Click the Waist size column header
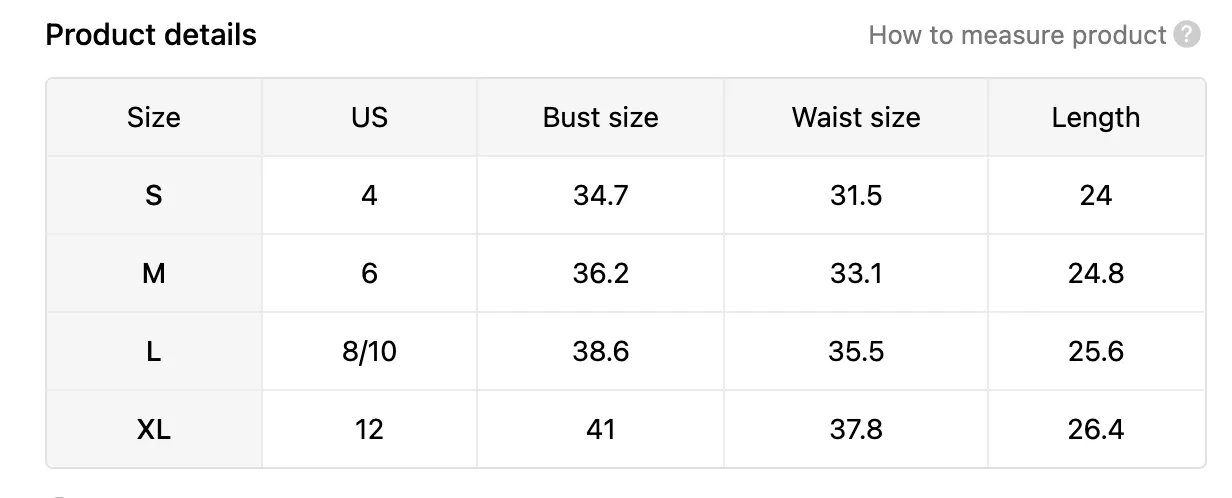 pos(856,117)
